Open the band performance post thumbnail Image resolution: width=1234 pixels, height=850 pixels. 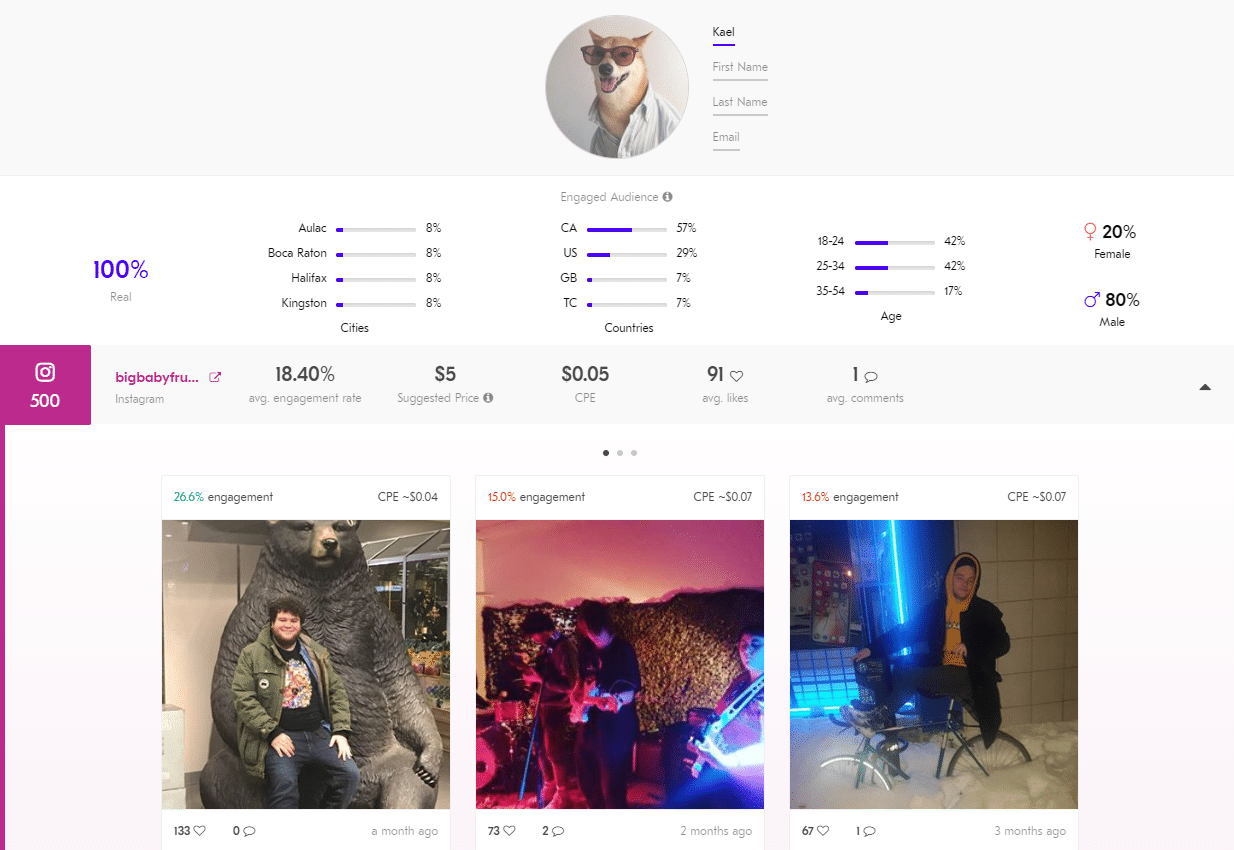coord(620,664)
